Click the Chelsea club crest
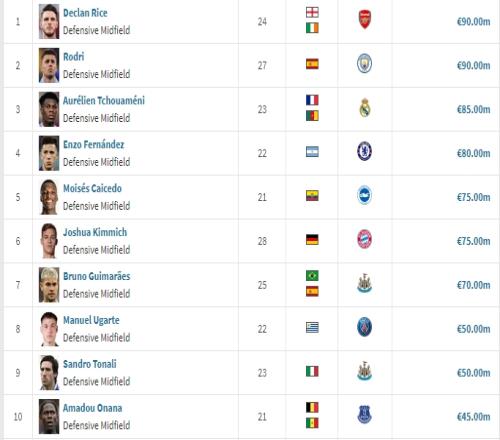Image resolution: width=500 pixels, height=440 pixels. [x=364, y=151]
